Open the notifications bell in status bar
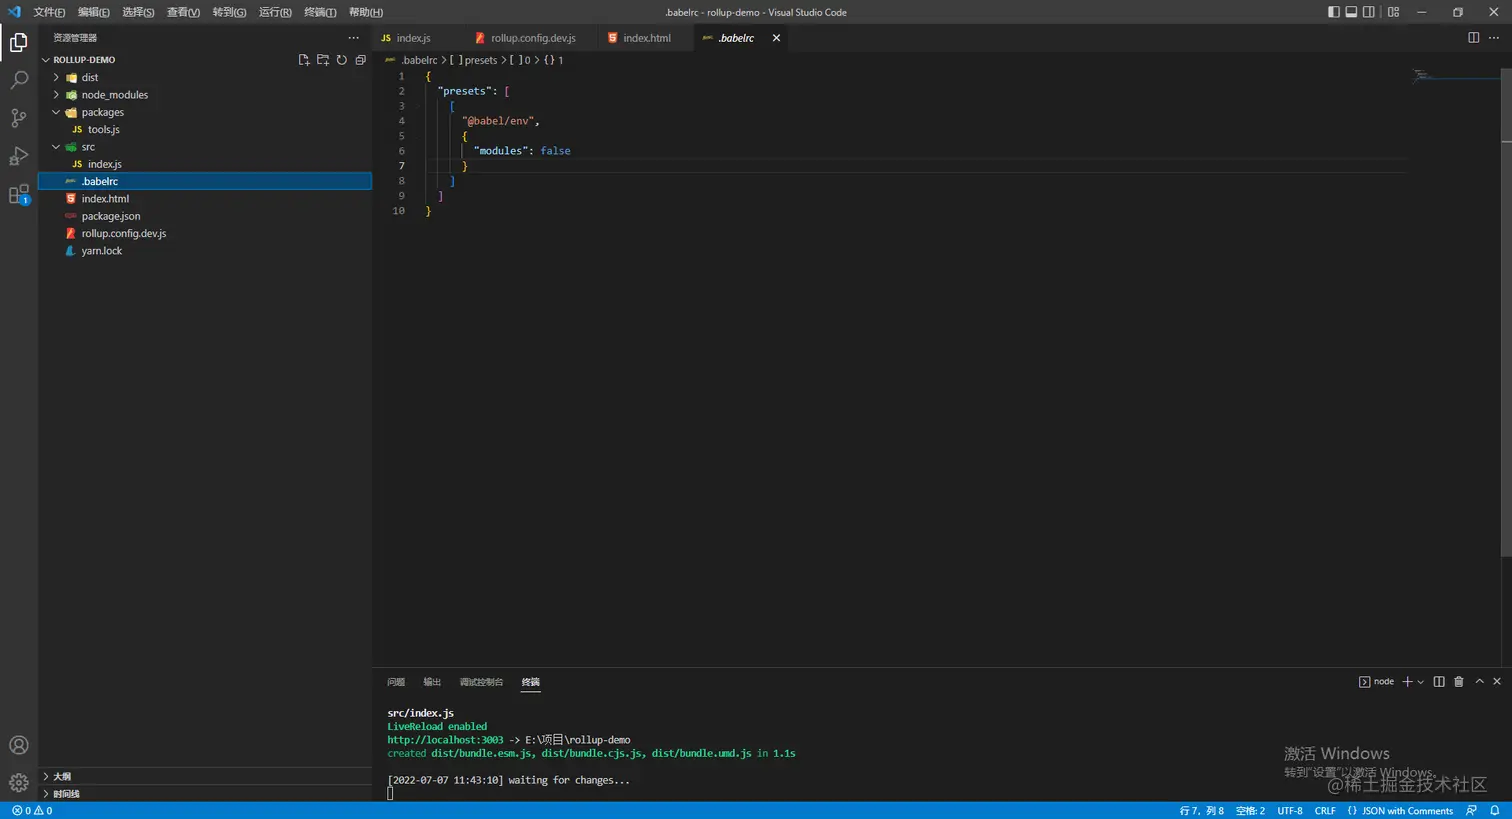This screenshot has height=819, width=1512. 1495,811
